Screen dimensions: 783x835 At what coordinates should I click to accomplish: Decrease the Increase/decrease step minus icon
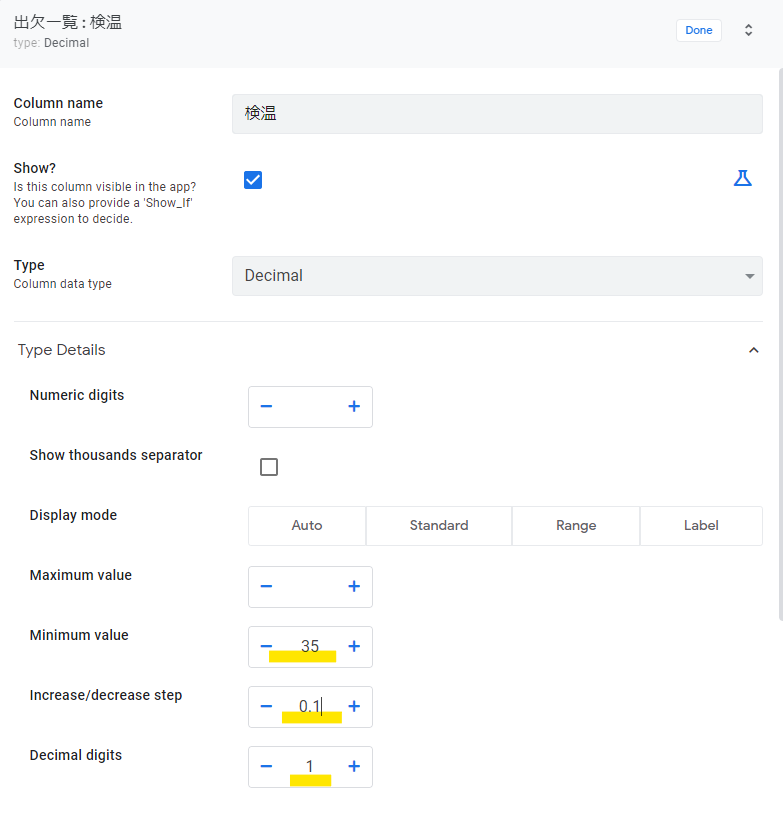coord(266,707)
